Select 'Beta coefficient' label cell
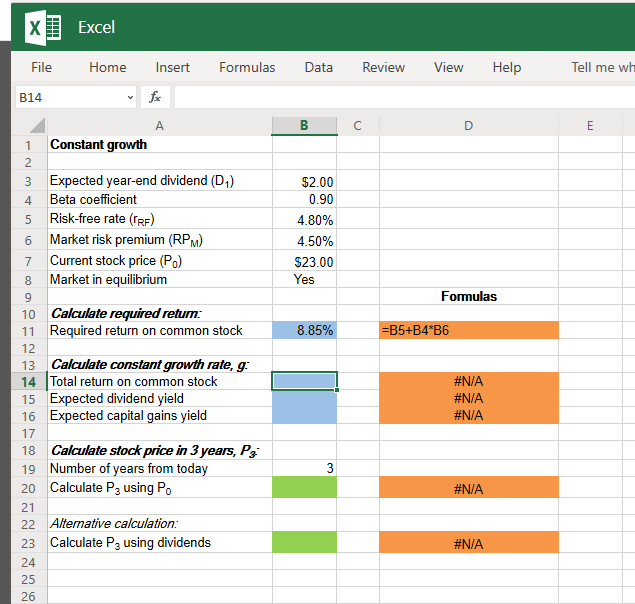 [x=160, y=199]
